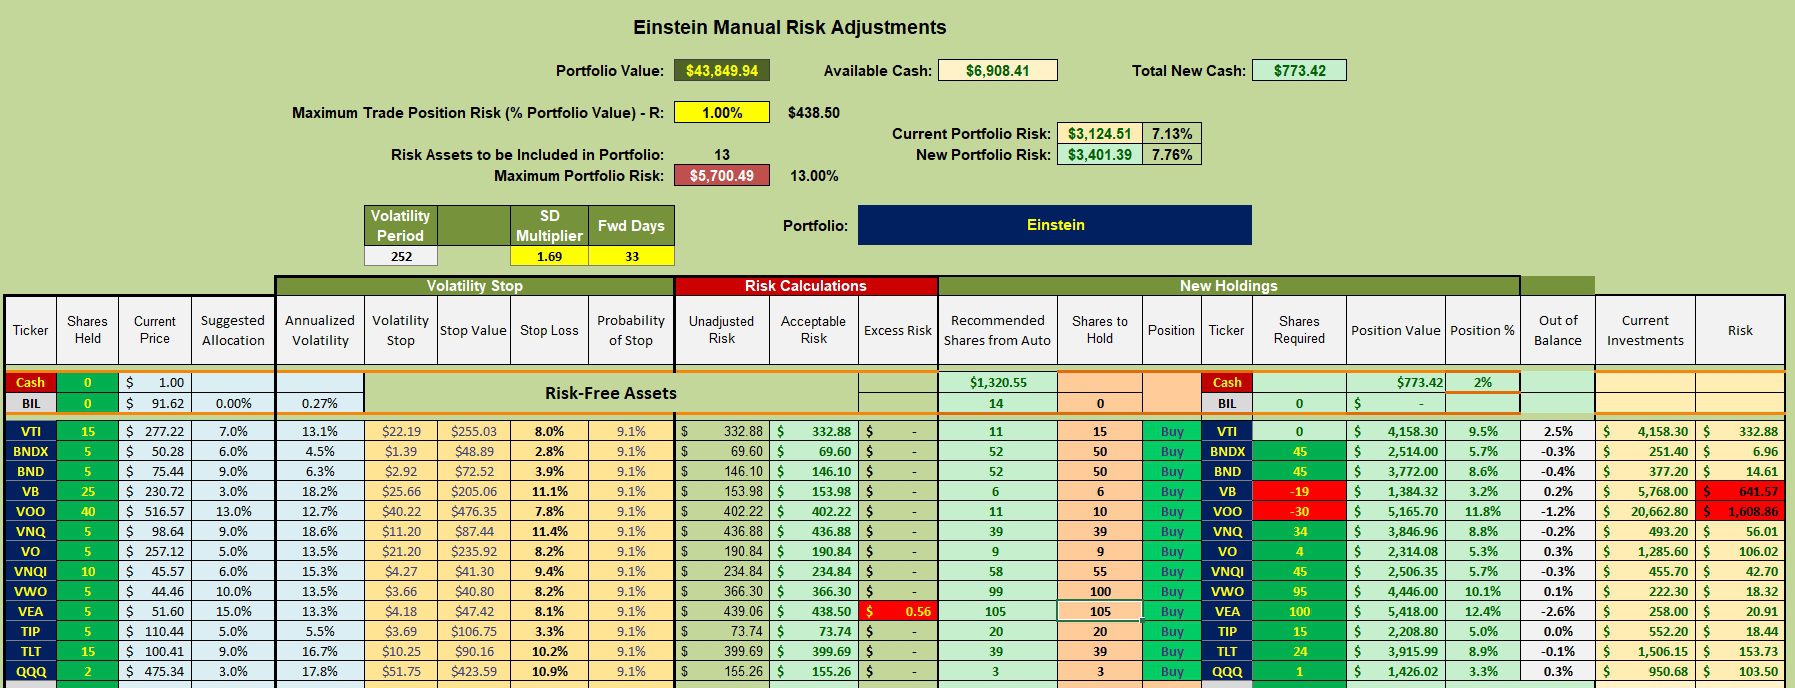
Task: Select VOO shares held value 40
Action: click(87, 511)
